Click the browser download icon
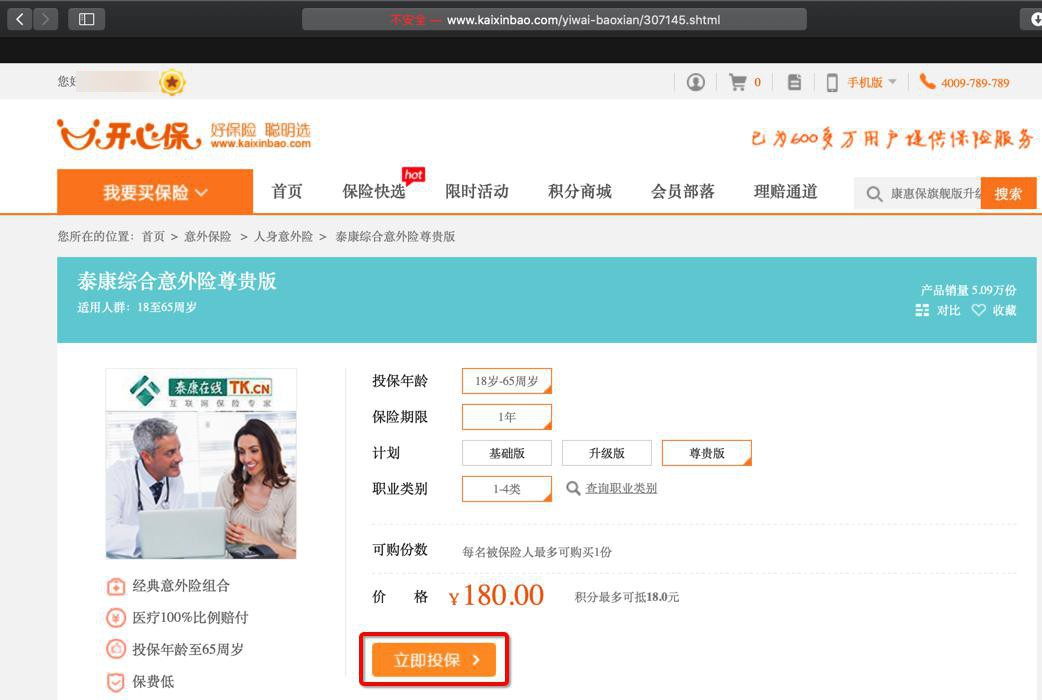 click(x=1033, y=19)
